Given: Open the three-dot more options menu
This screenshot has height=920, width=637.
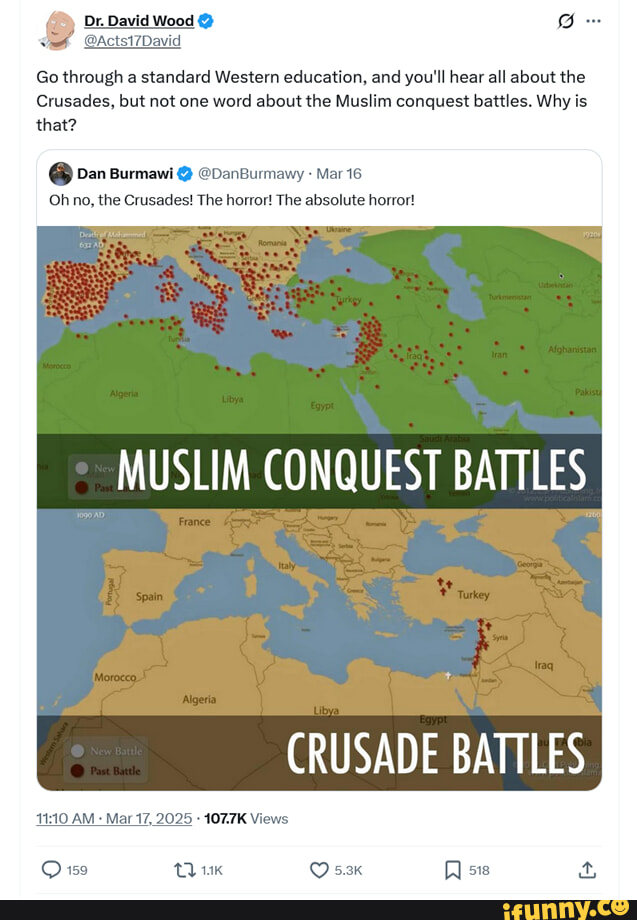Looking at the screenshot, I should click(x=593, y=21).
